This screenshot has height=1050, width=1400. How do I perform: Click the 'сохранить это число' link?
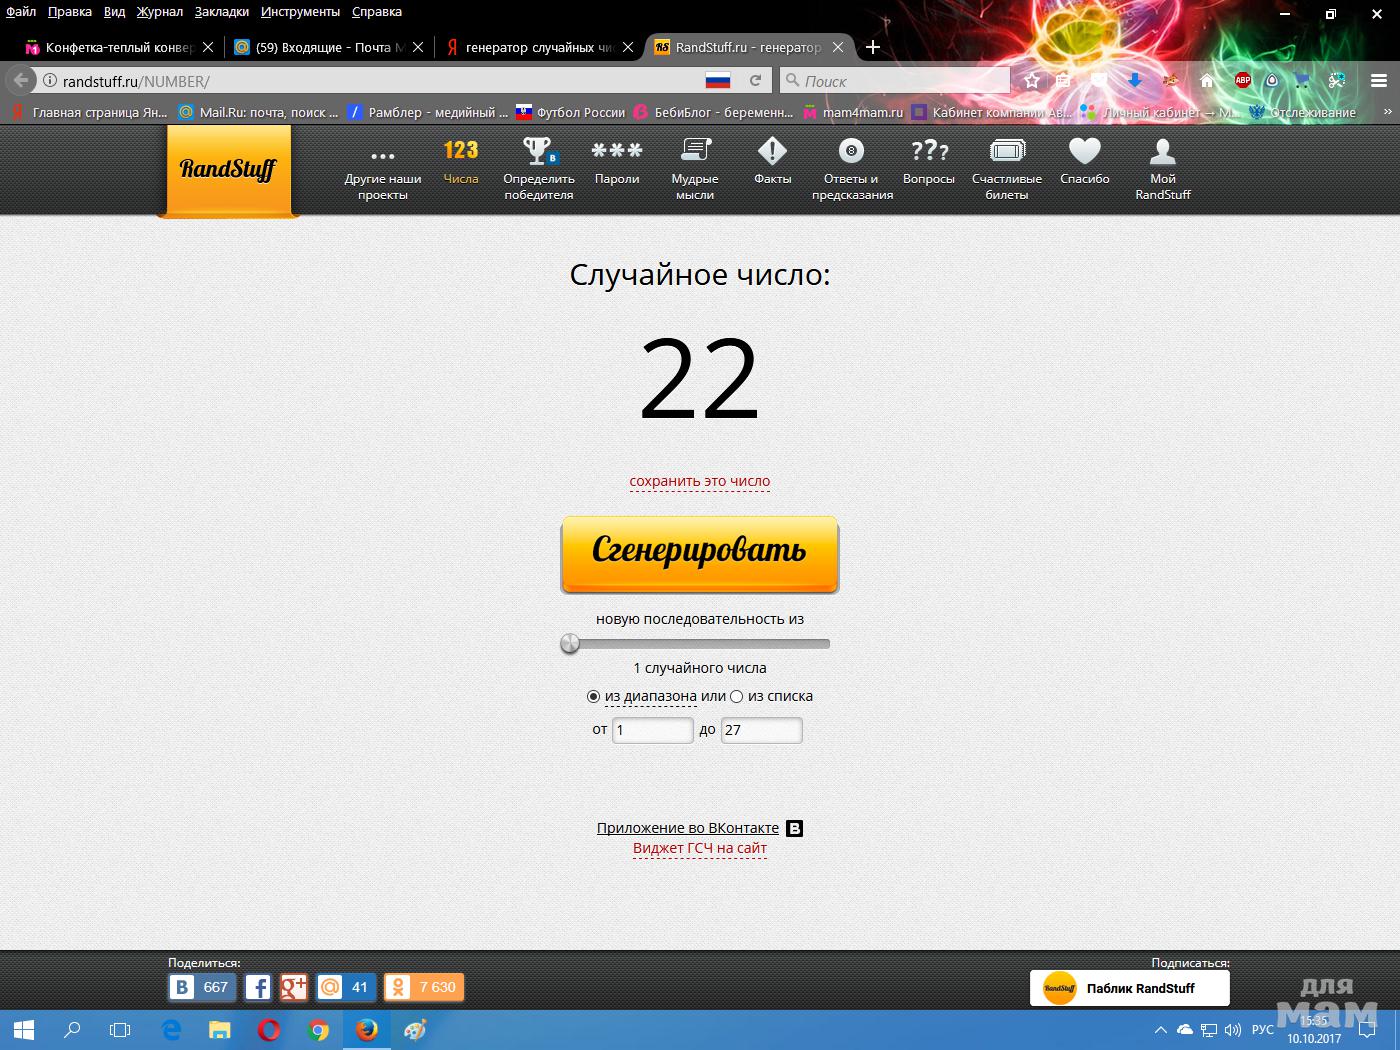pyautogui.click(x=699, y=481)
